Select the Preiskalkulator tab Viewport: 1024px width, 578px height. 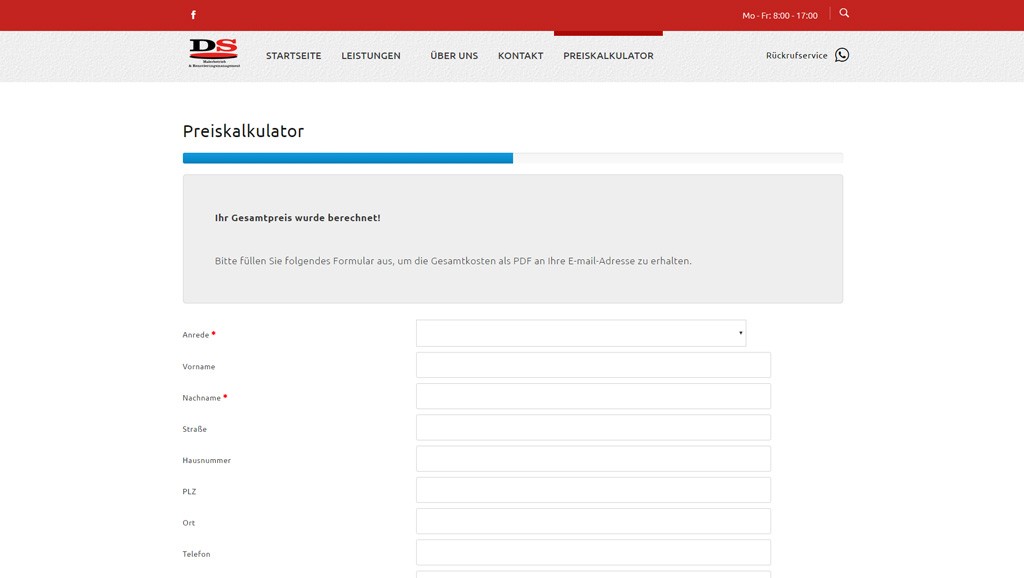[x=608, y=56]
